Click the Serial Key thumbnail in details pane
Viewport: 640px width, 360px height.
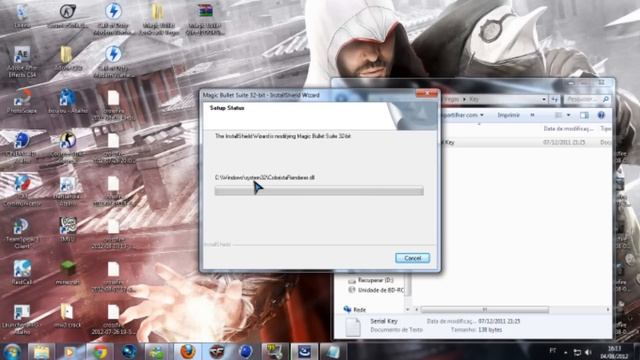pyautogui.click(x=353, y=327)
